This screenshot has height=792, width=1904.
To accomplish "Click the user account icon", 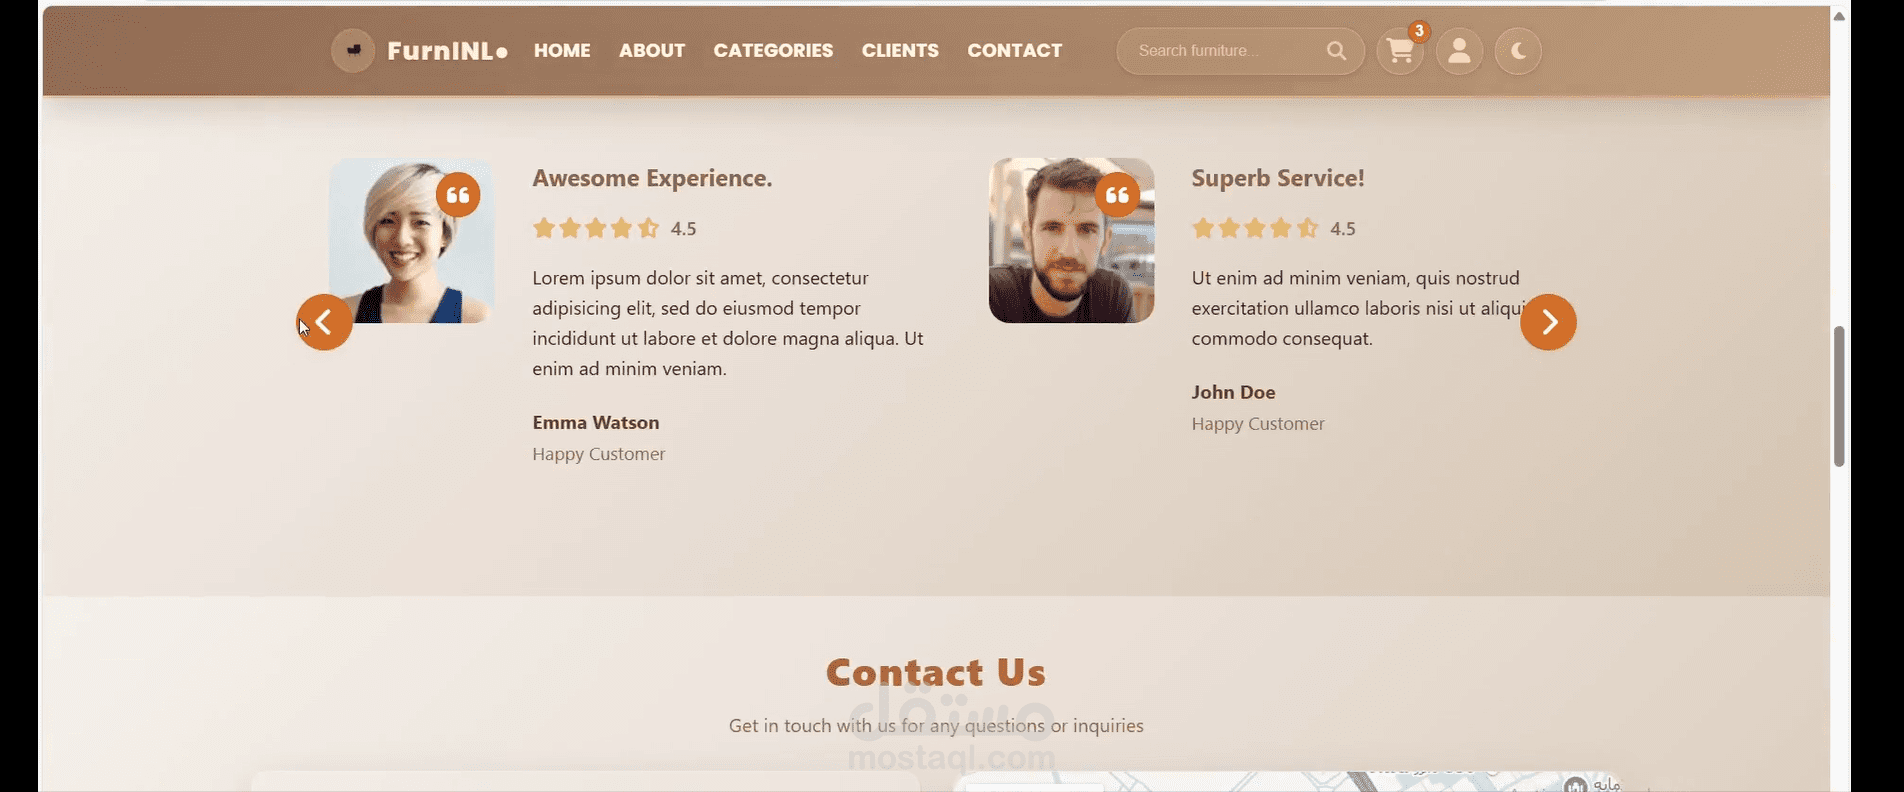I will [x=1459, y=51].
